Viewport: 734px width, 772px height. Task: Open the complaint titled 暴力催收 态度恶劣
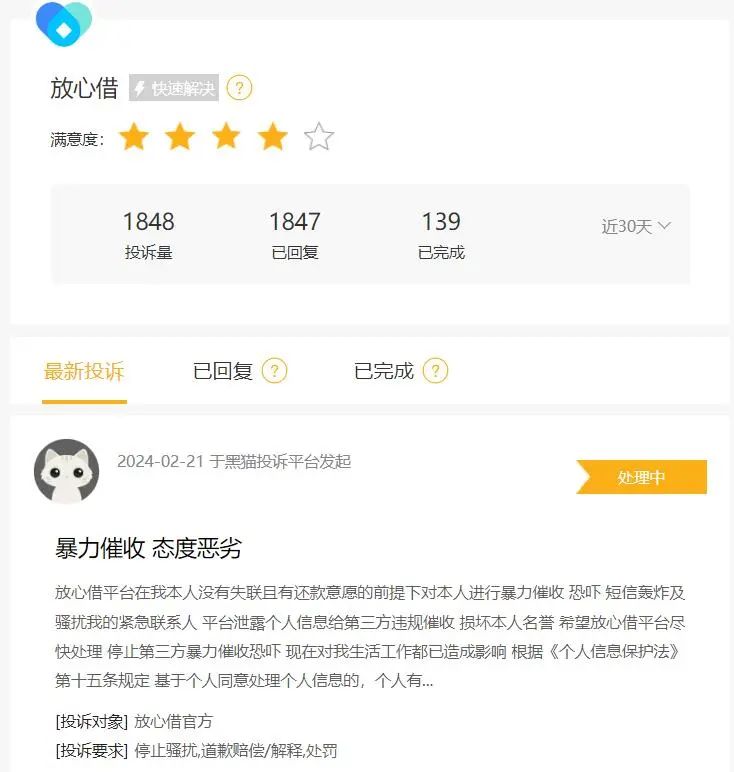click(148, 548)
